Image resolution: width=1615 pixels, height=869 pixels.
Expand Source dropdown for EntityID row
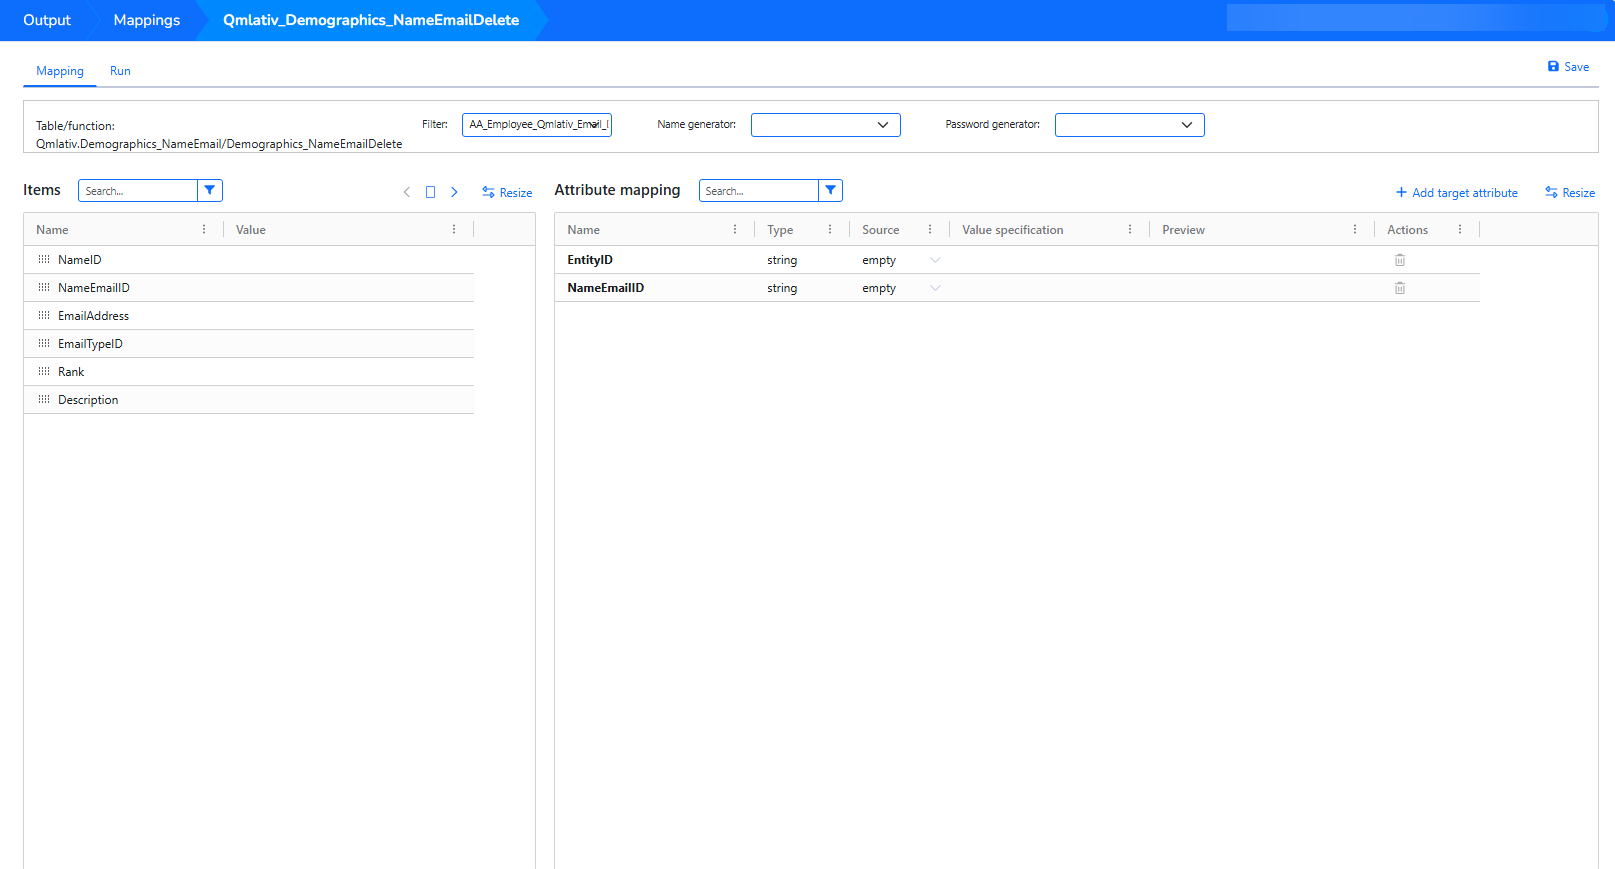(935, 260)
